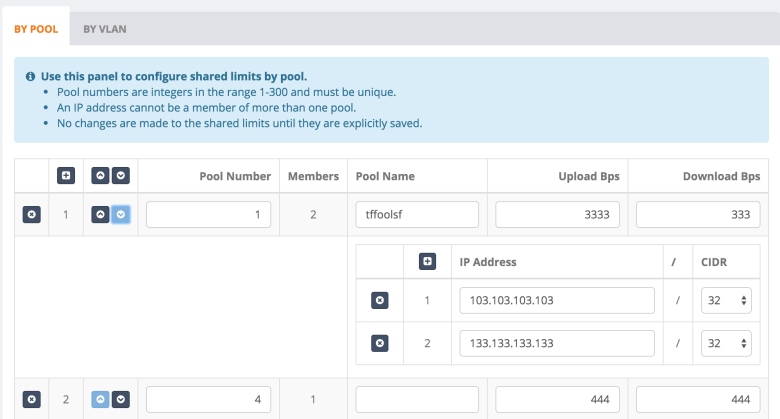
Task: Move all pools up using header arrow
Action: pyautogui.click(x=101, y=176)
